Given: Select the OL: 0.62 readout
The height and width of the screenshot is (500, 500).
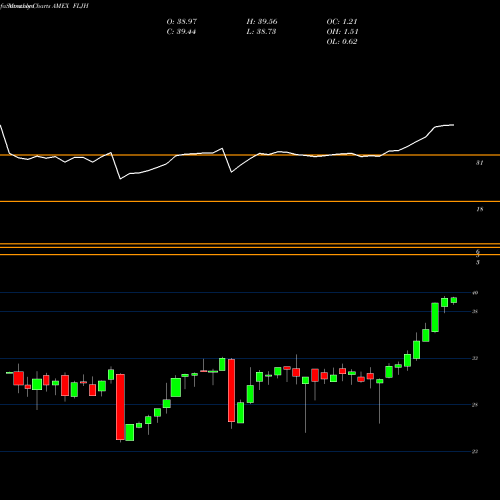Looking at the screenshot, I should (342, 42).
